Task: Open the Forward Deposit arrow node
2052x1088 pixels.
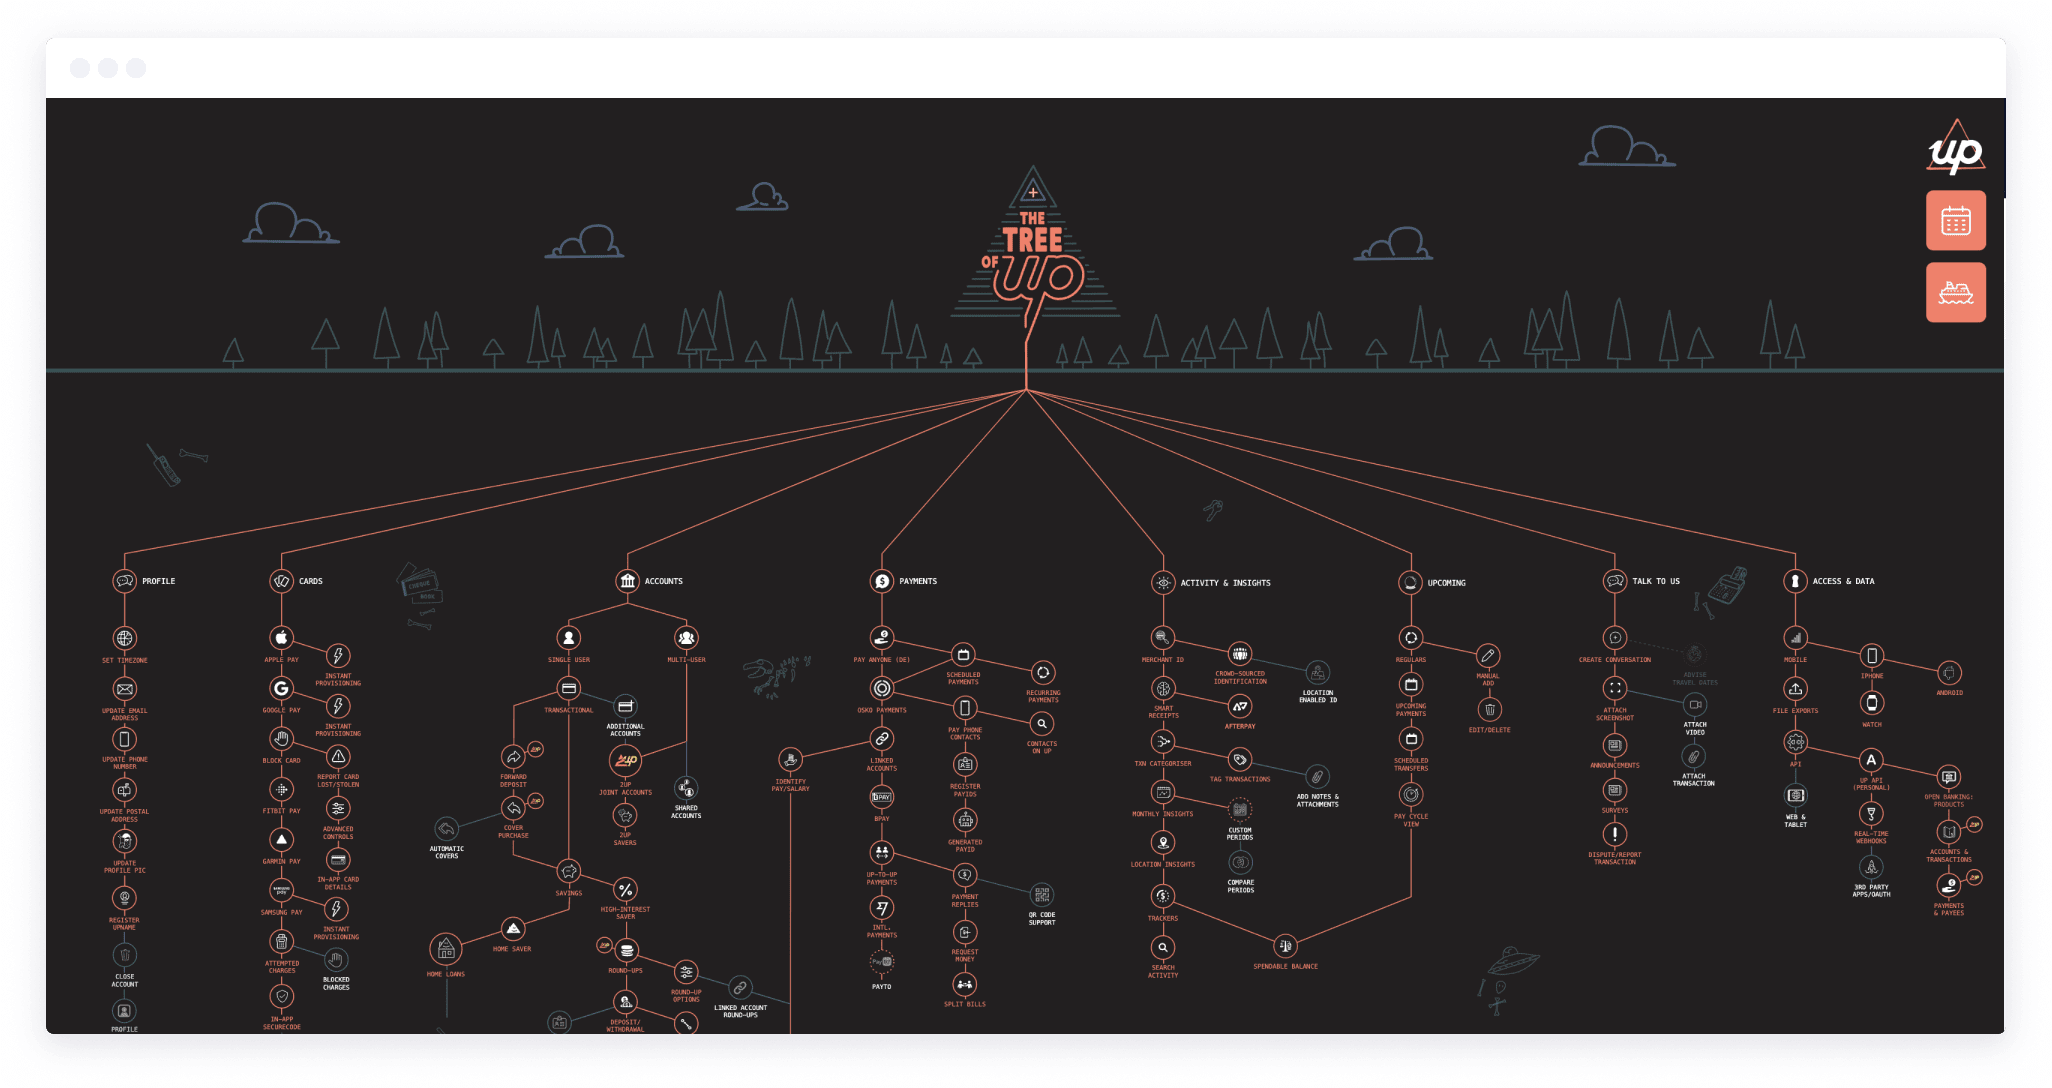Action: 513,757
